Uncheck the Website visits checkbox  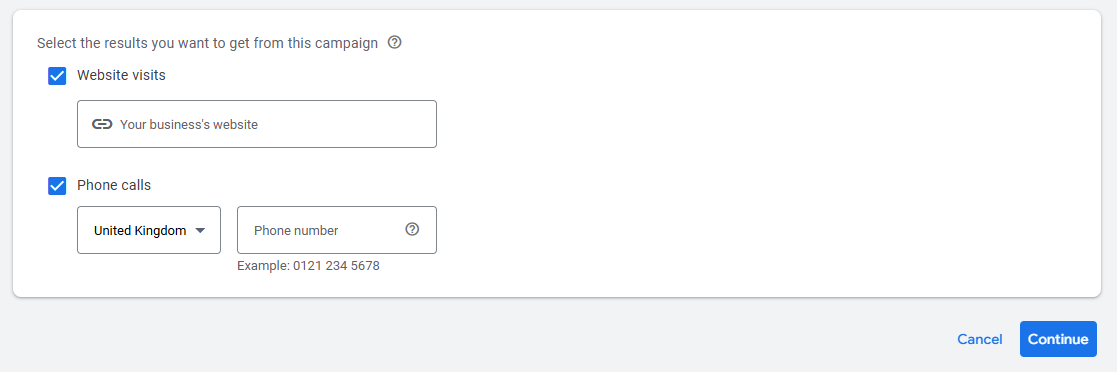pyautogui.click(x=57, y=76)
